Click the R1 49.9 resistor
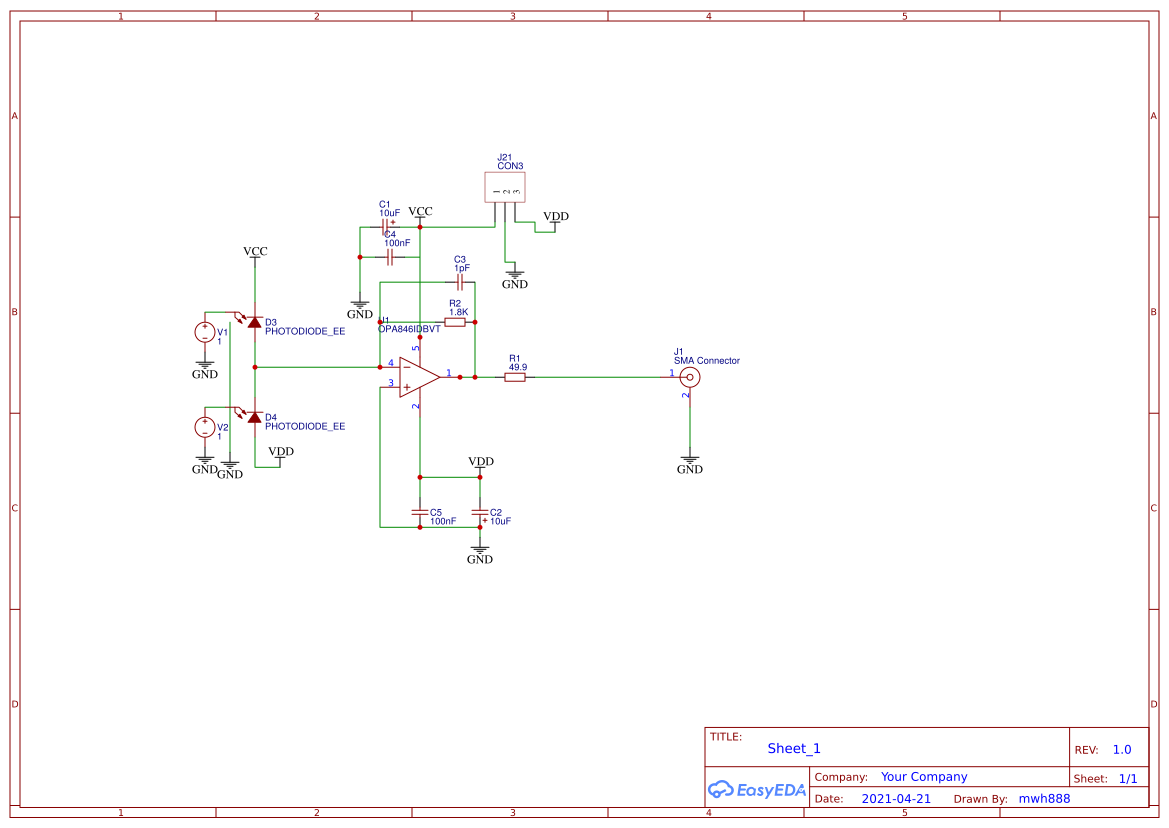The height and width of the screenshot is (828, 1169). click(516, 377)
